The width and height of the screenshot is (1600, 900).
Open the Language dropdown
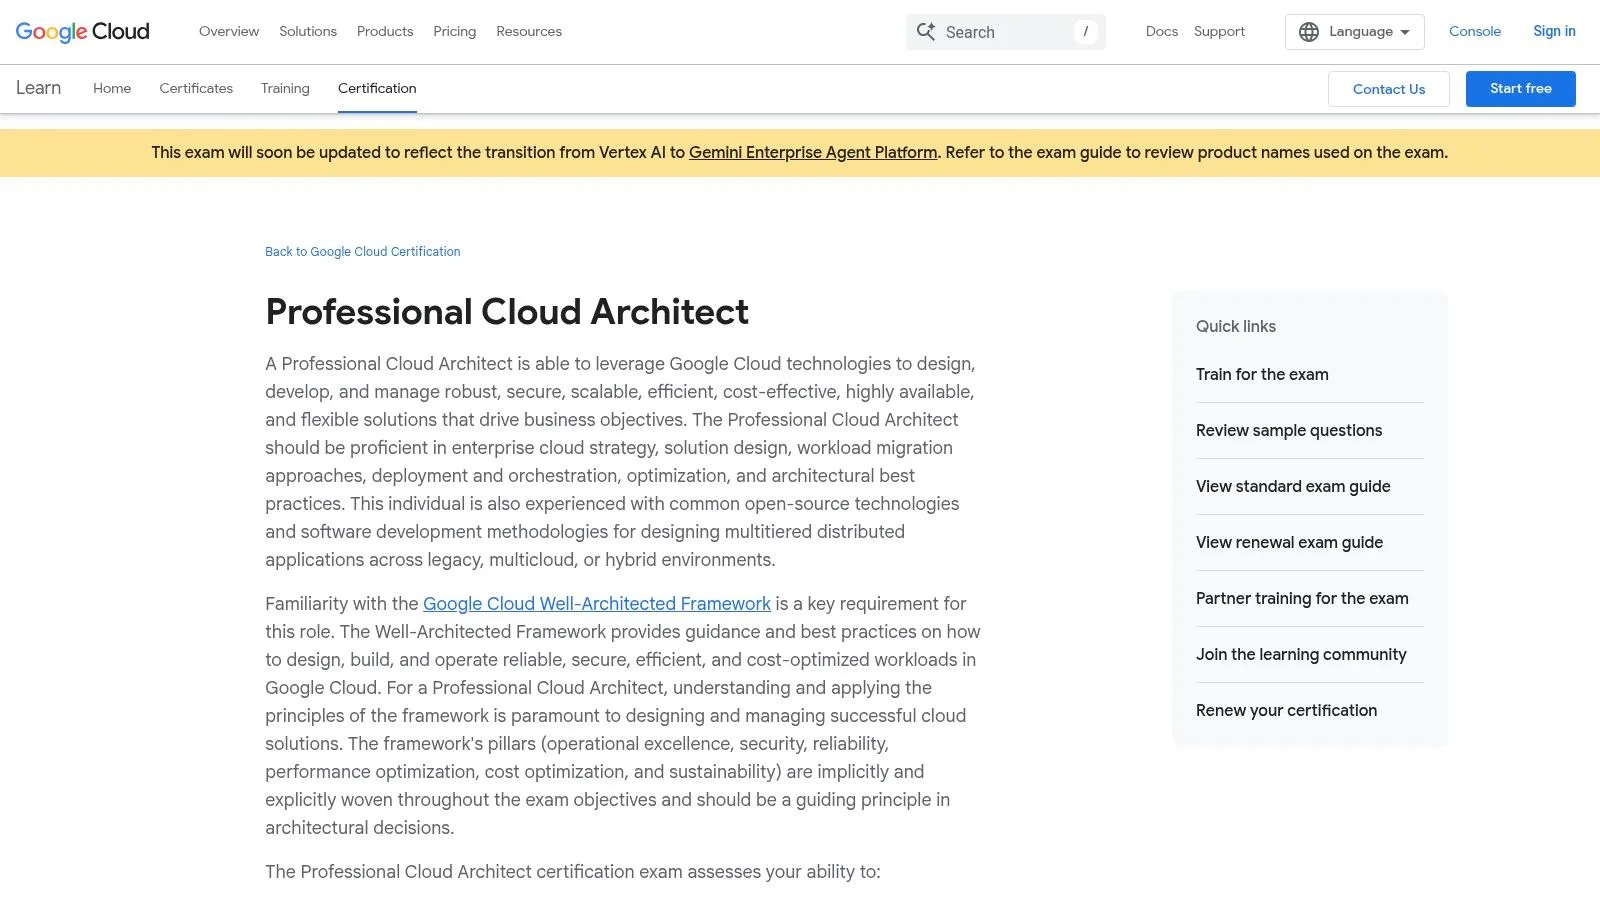(1354, 32)
